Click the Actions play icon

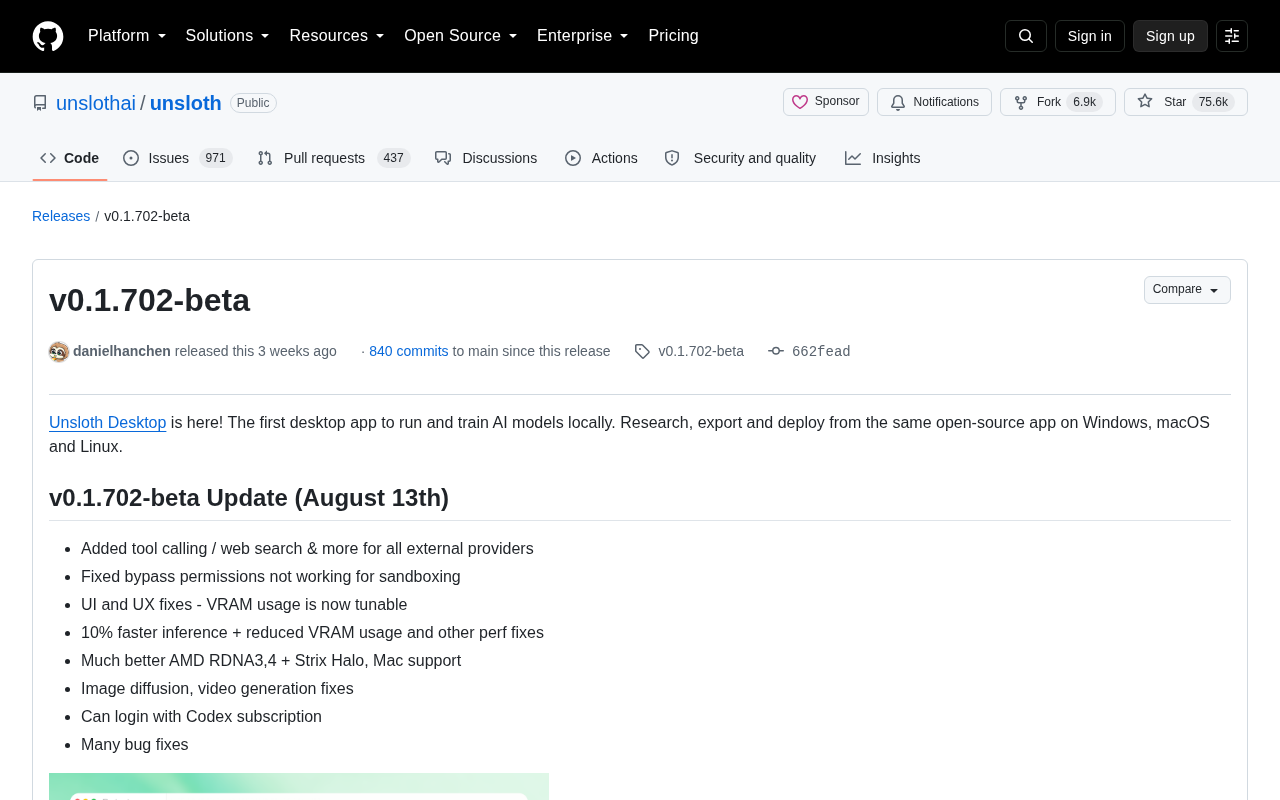(573, 158)
